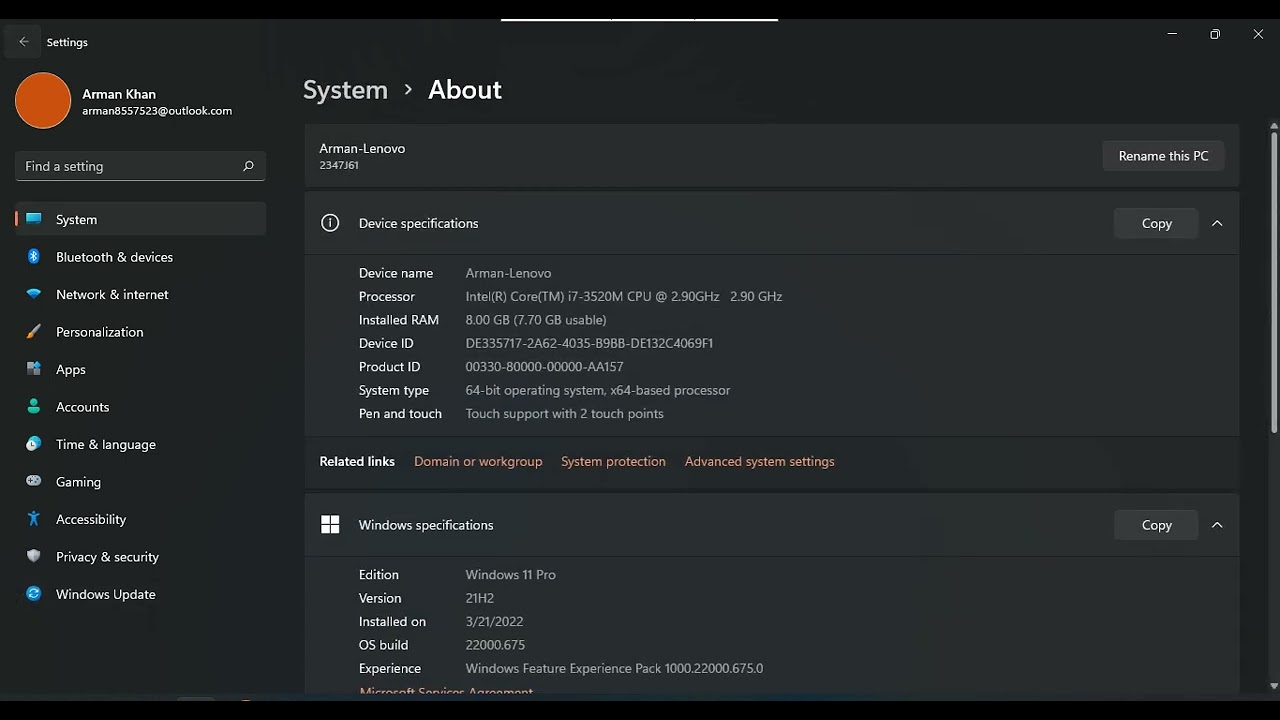1280x720 pixels.
Task: Click the Network wifi icon
Action: pyautogui.click(x=34, y=294)
